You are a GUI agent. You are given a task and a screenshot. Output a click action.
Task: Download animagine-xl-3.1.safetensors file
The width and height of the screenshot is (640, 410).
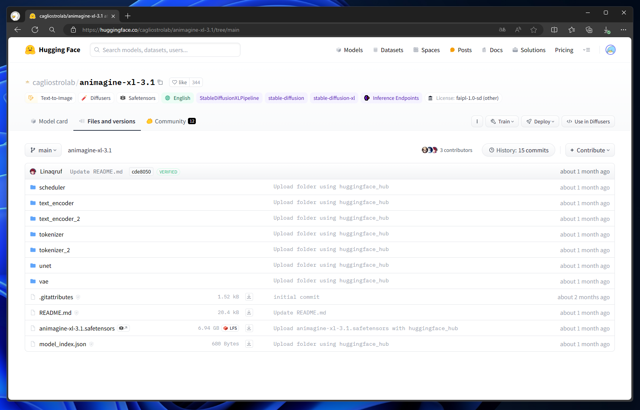coord(249,328)
